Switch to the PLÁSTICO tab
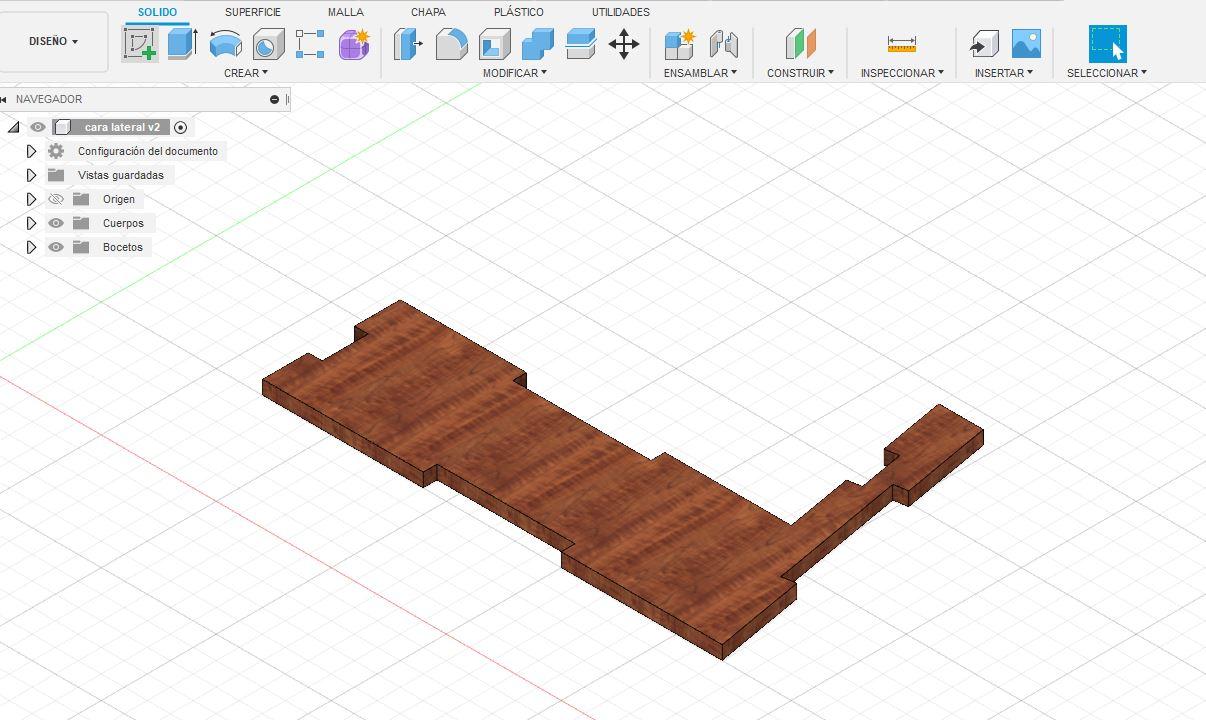The image size is (1206, 720). tap(519, 12)
